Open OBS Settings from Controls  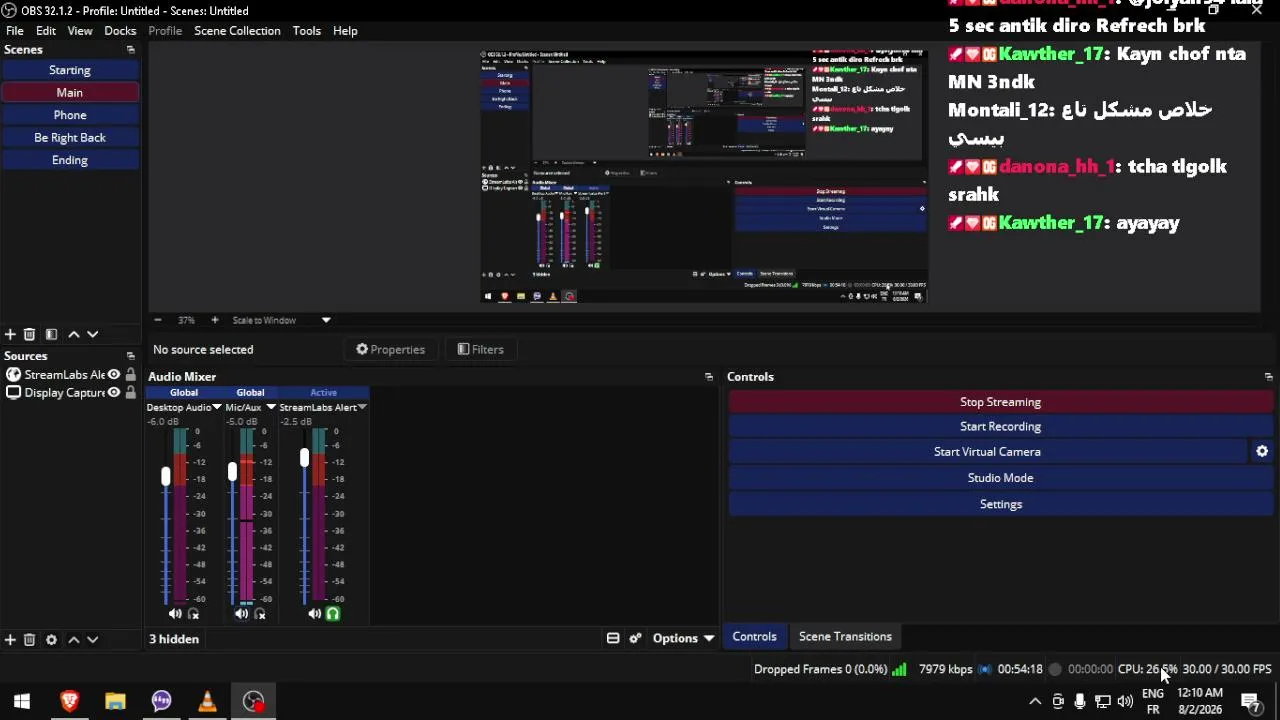[1001, 504]
